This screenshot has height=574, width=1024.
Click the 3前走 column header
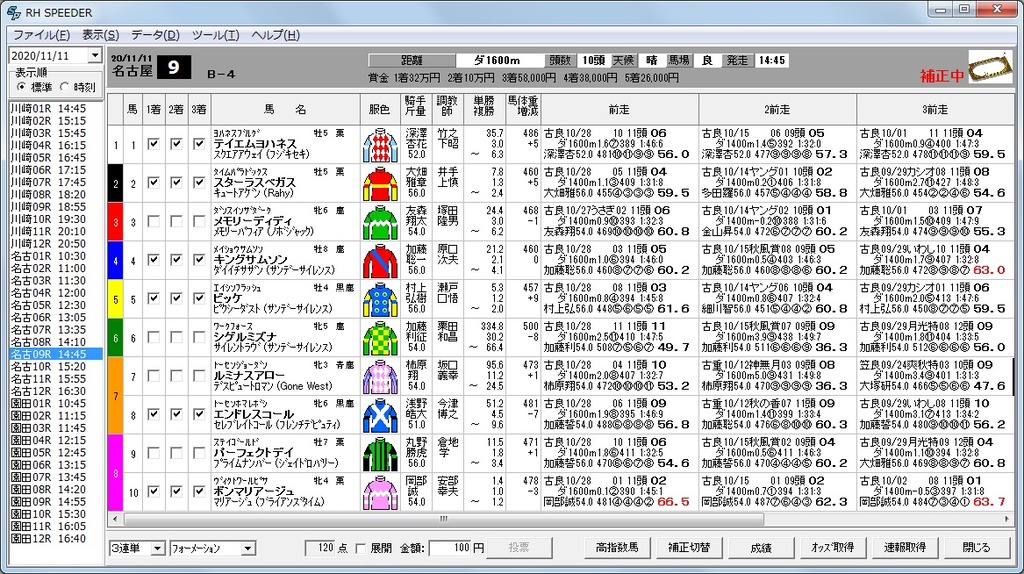(x=935, y=109)
